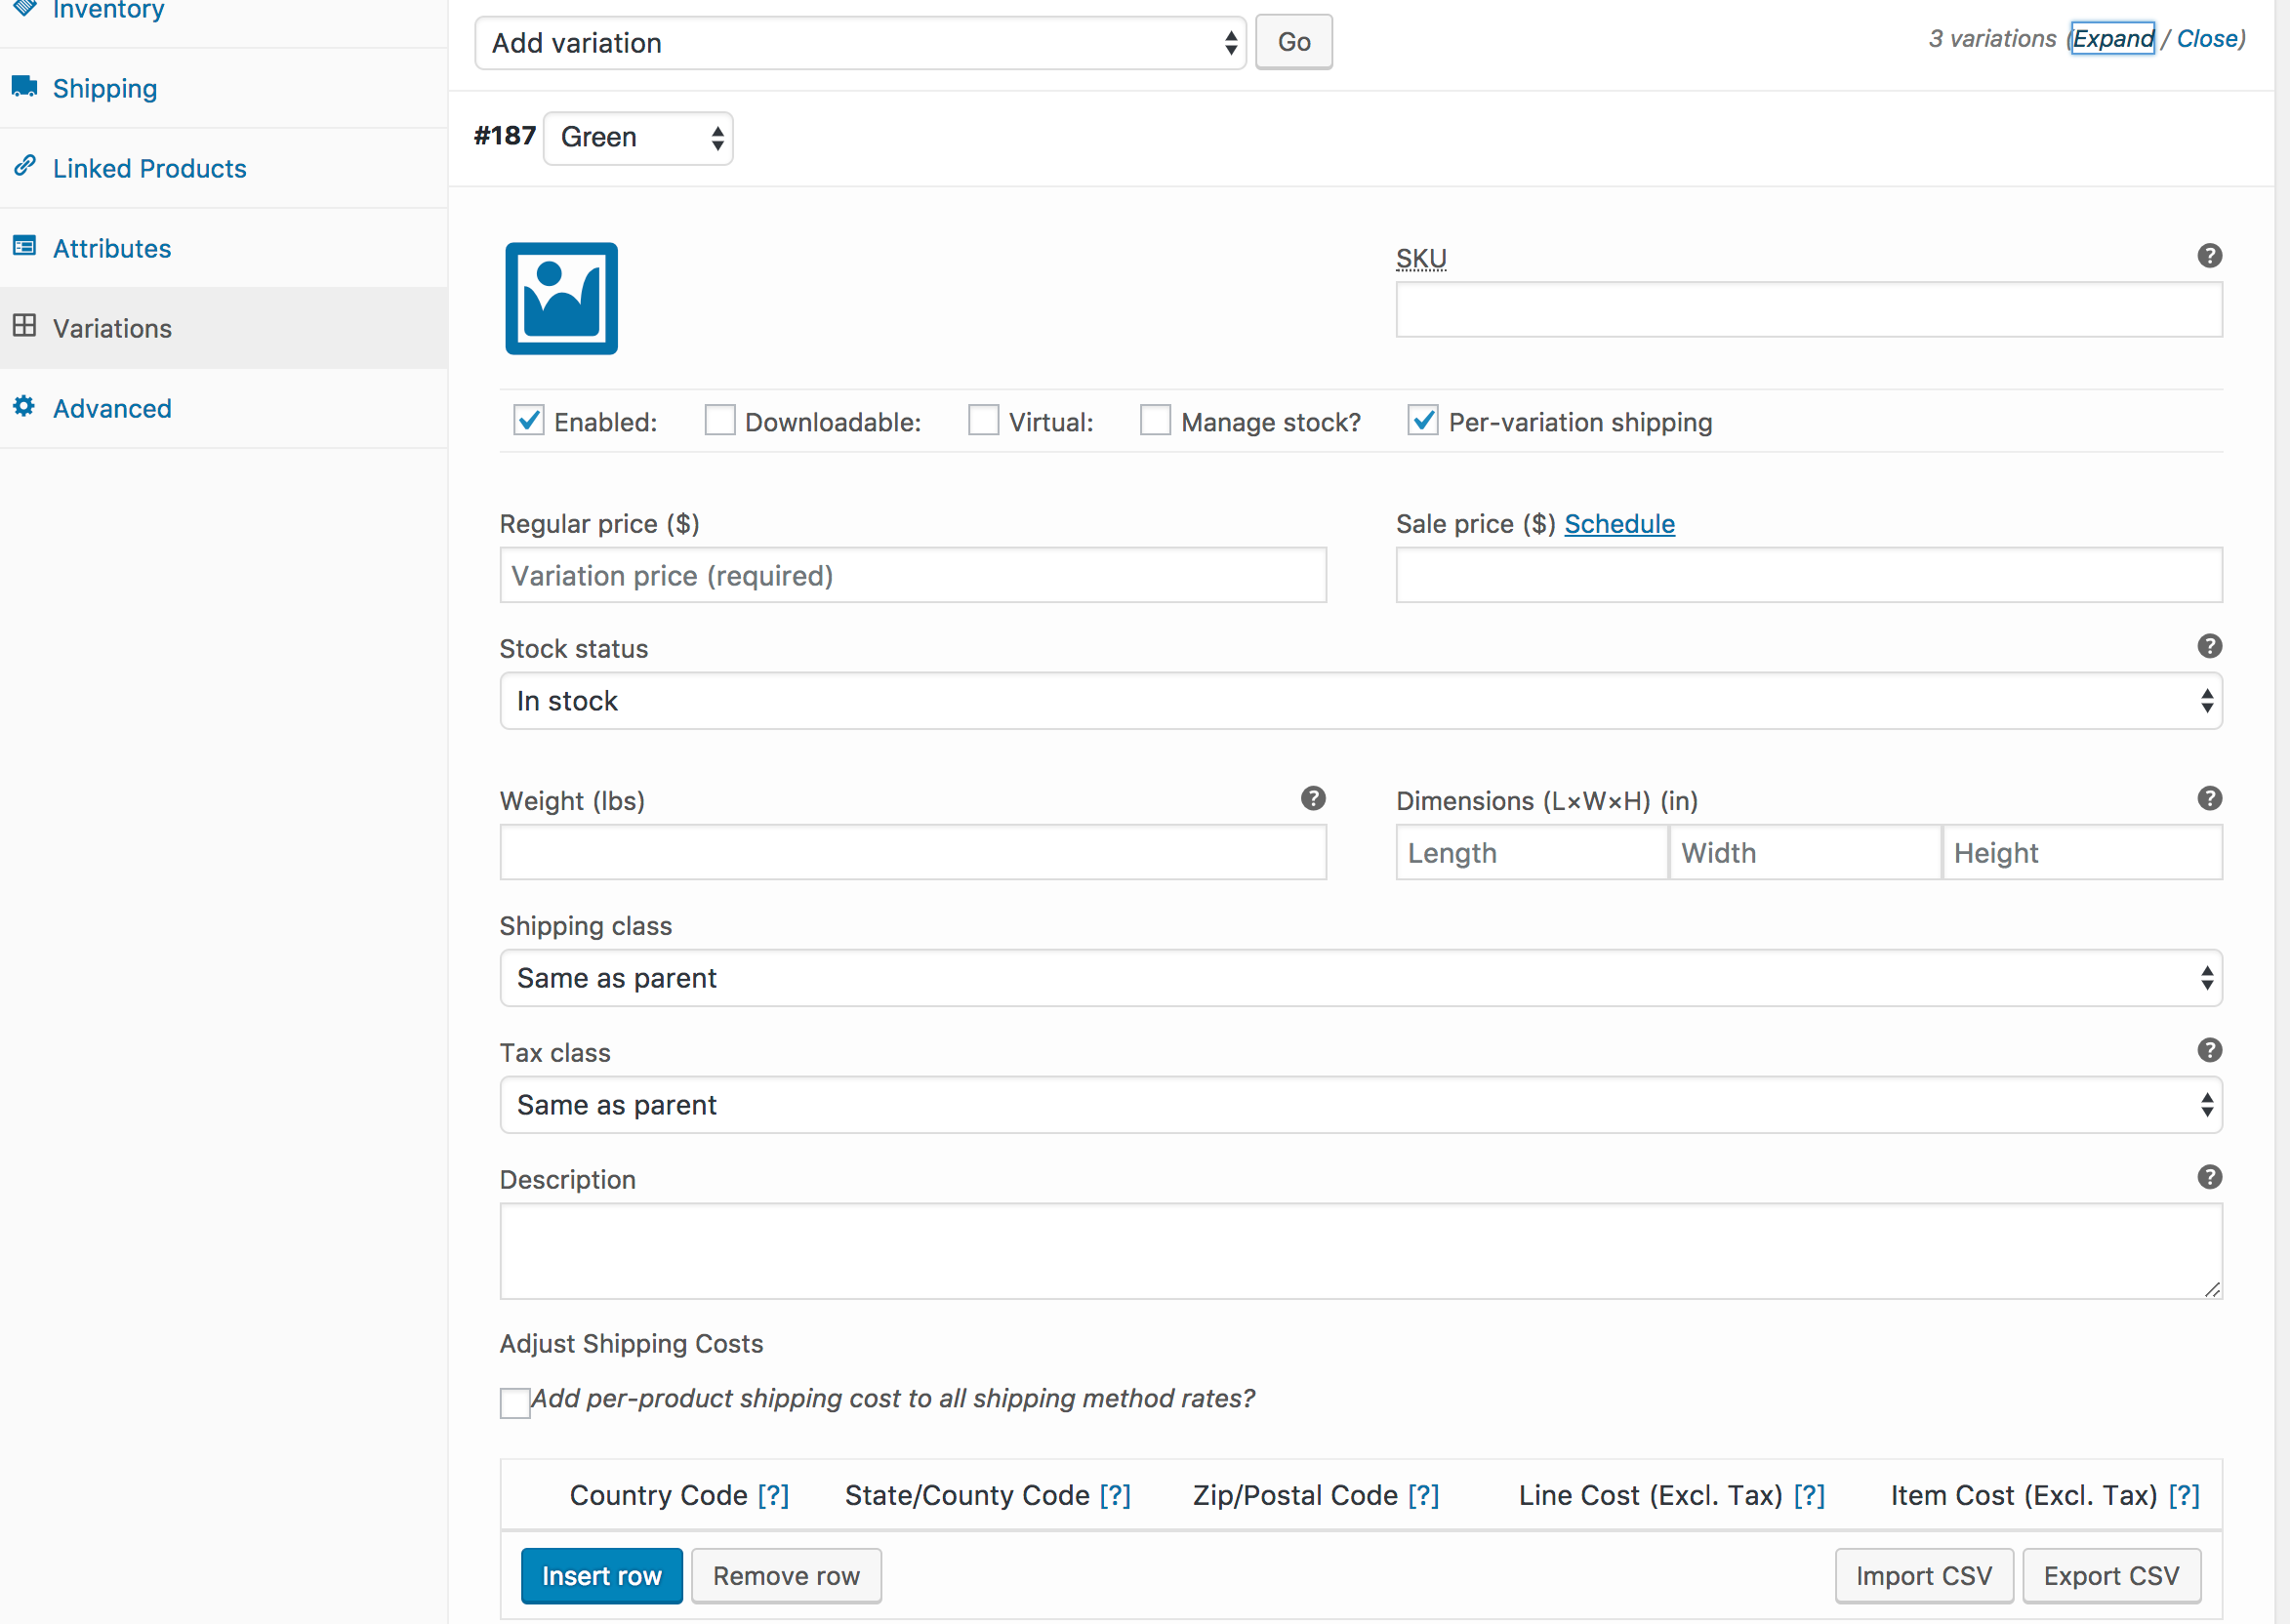This screenshot has width=2290, height=1624.
Task: Click the Dimensions help question mark icon
Action: 2209,798
